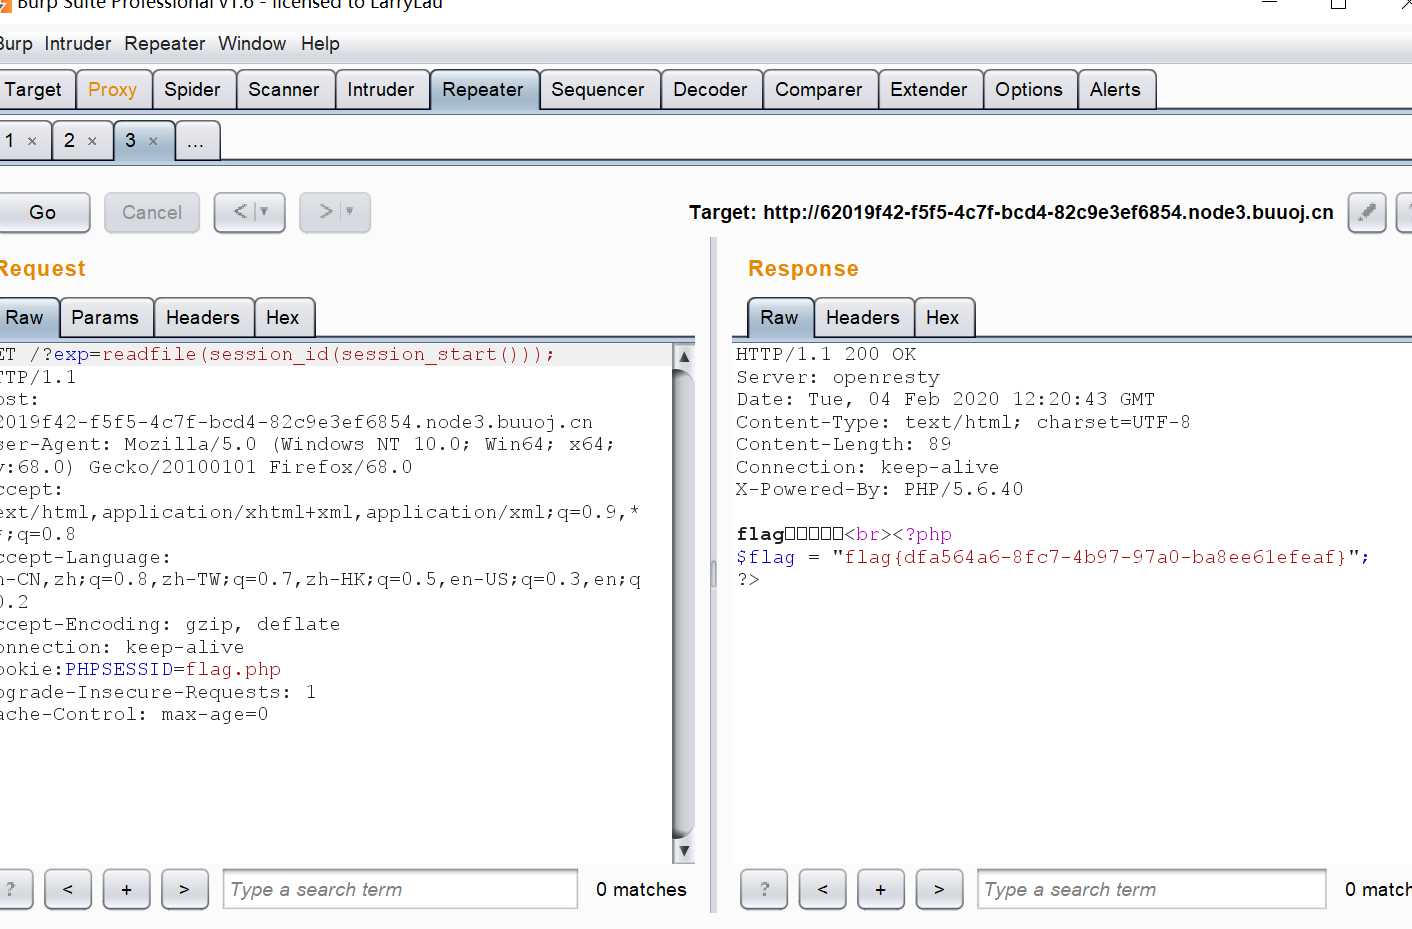This screenshot has height=929, width=1412.
Task: Open the Decoder tab
Action: pos(710,89)
